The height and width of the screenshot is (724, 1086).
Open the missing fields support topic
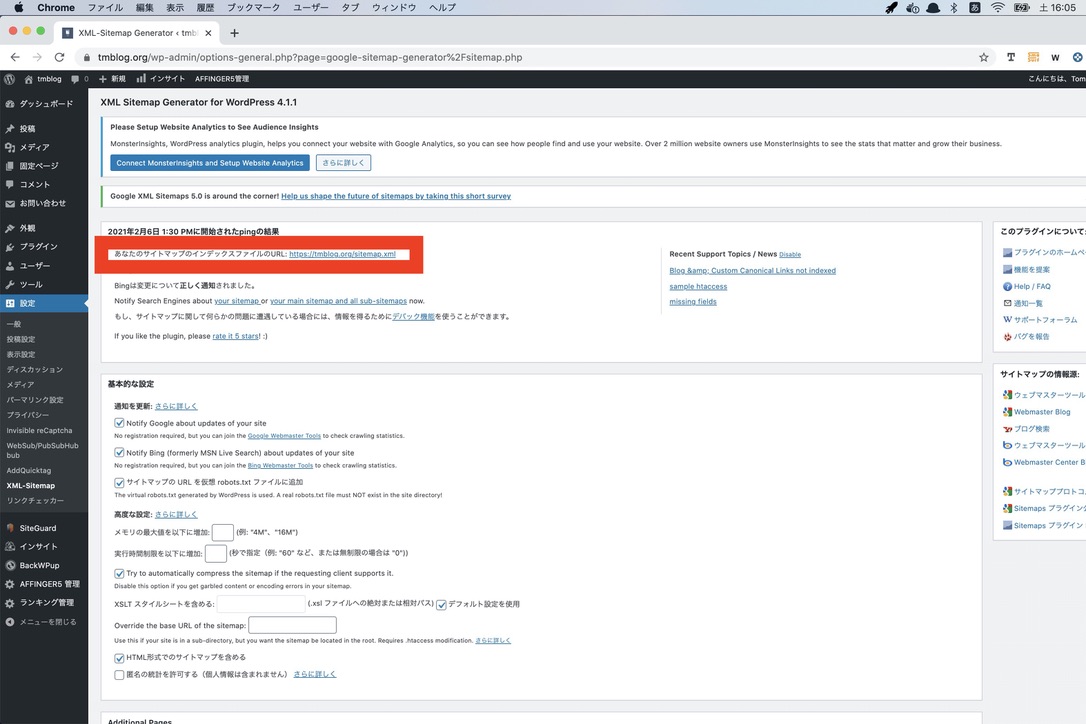pyautogui.click(x=693, y=302)
